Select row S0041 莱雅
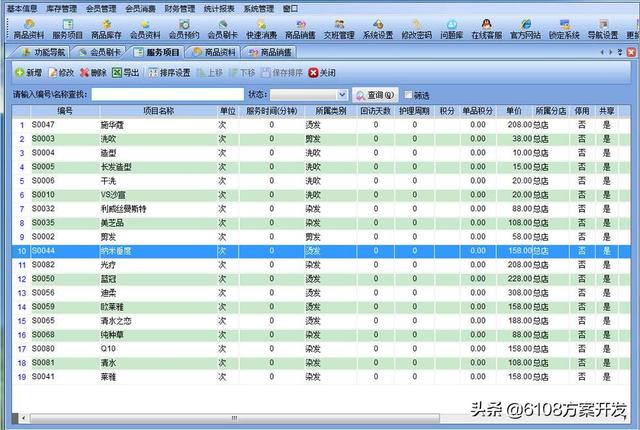The width and height of the screenshot is (640, 430). click(x=321, y=377)
